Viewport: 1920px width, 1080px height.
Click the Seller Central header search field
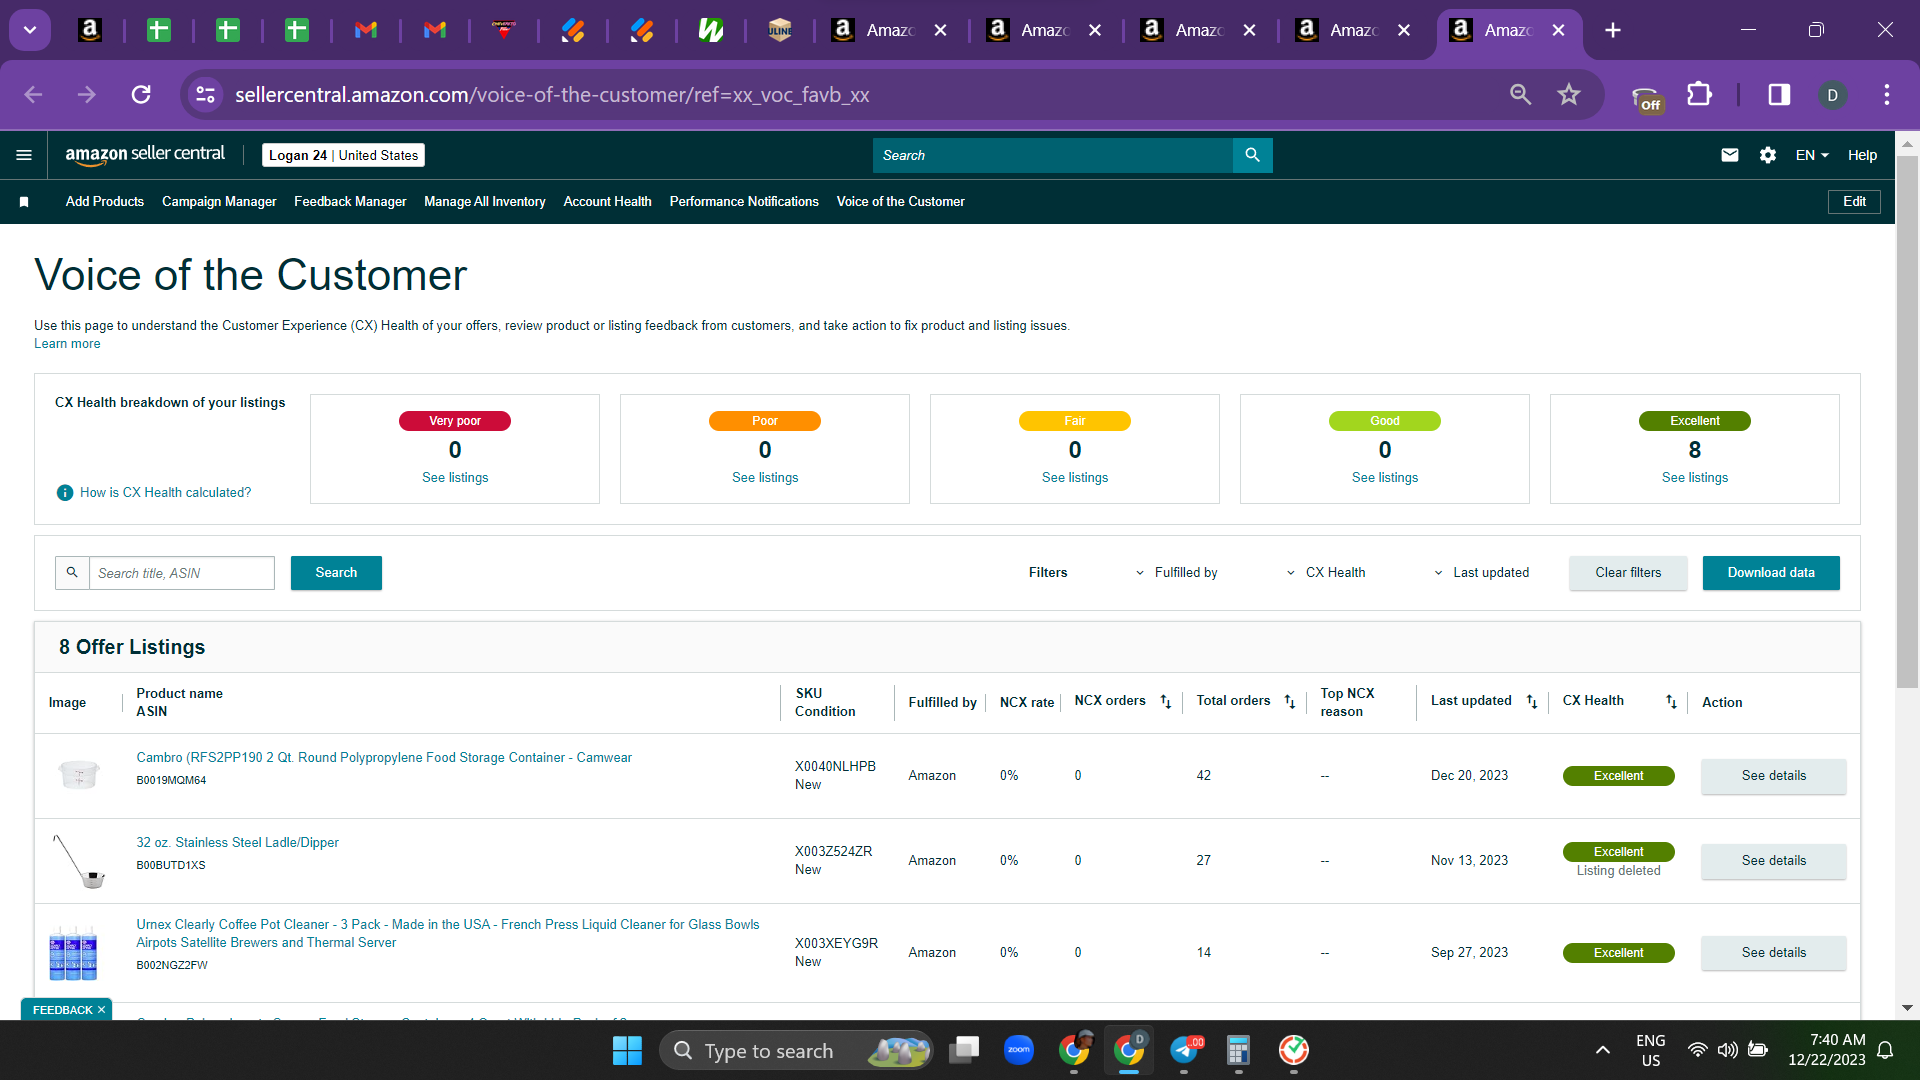point(1053,155)
